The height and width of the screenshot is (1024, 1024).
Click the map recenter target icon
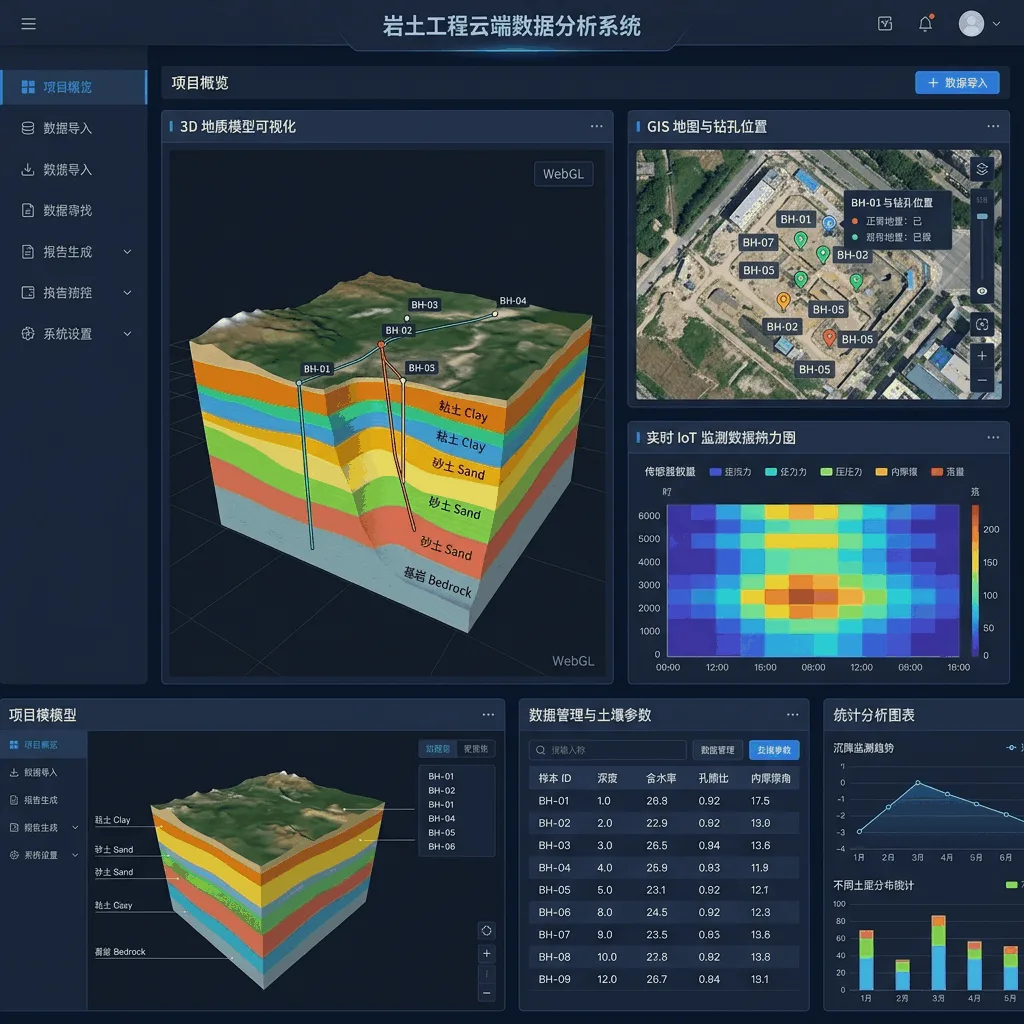coord(982,325)
